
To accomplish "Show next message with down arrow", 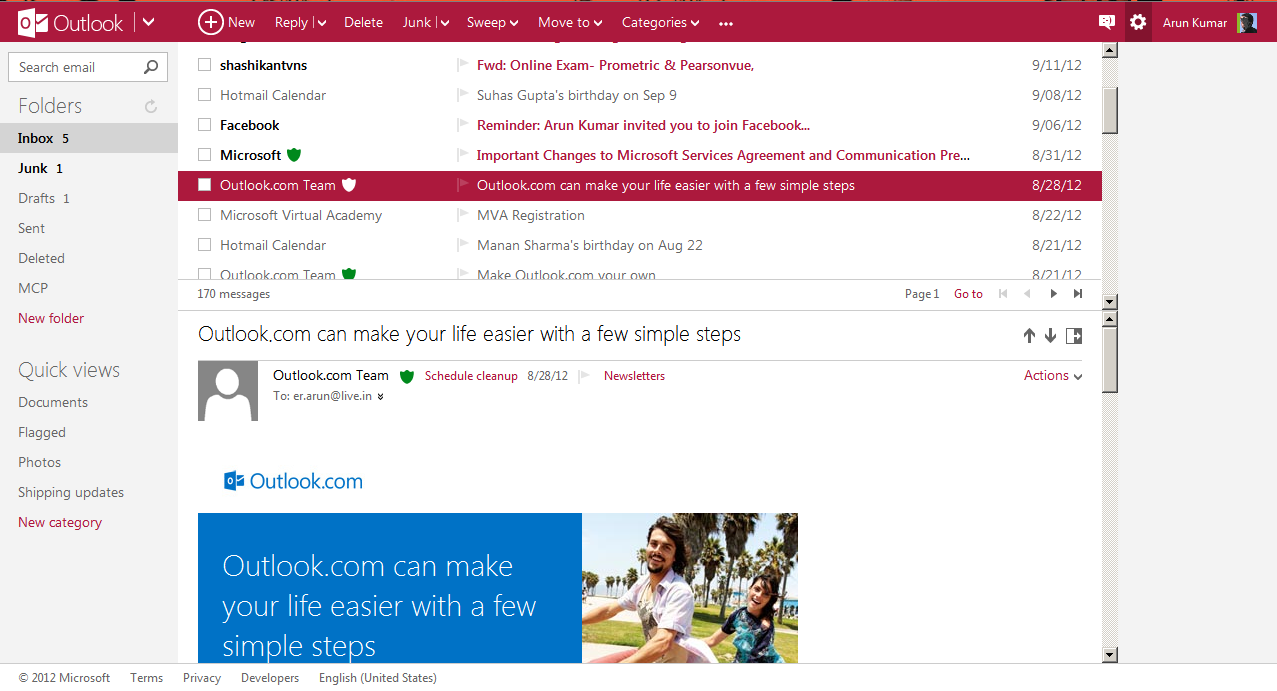I will 1050,336.
